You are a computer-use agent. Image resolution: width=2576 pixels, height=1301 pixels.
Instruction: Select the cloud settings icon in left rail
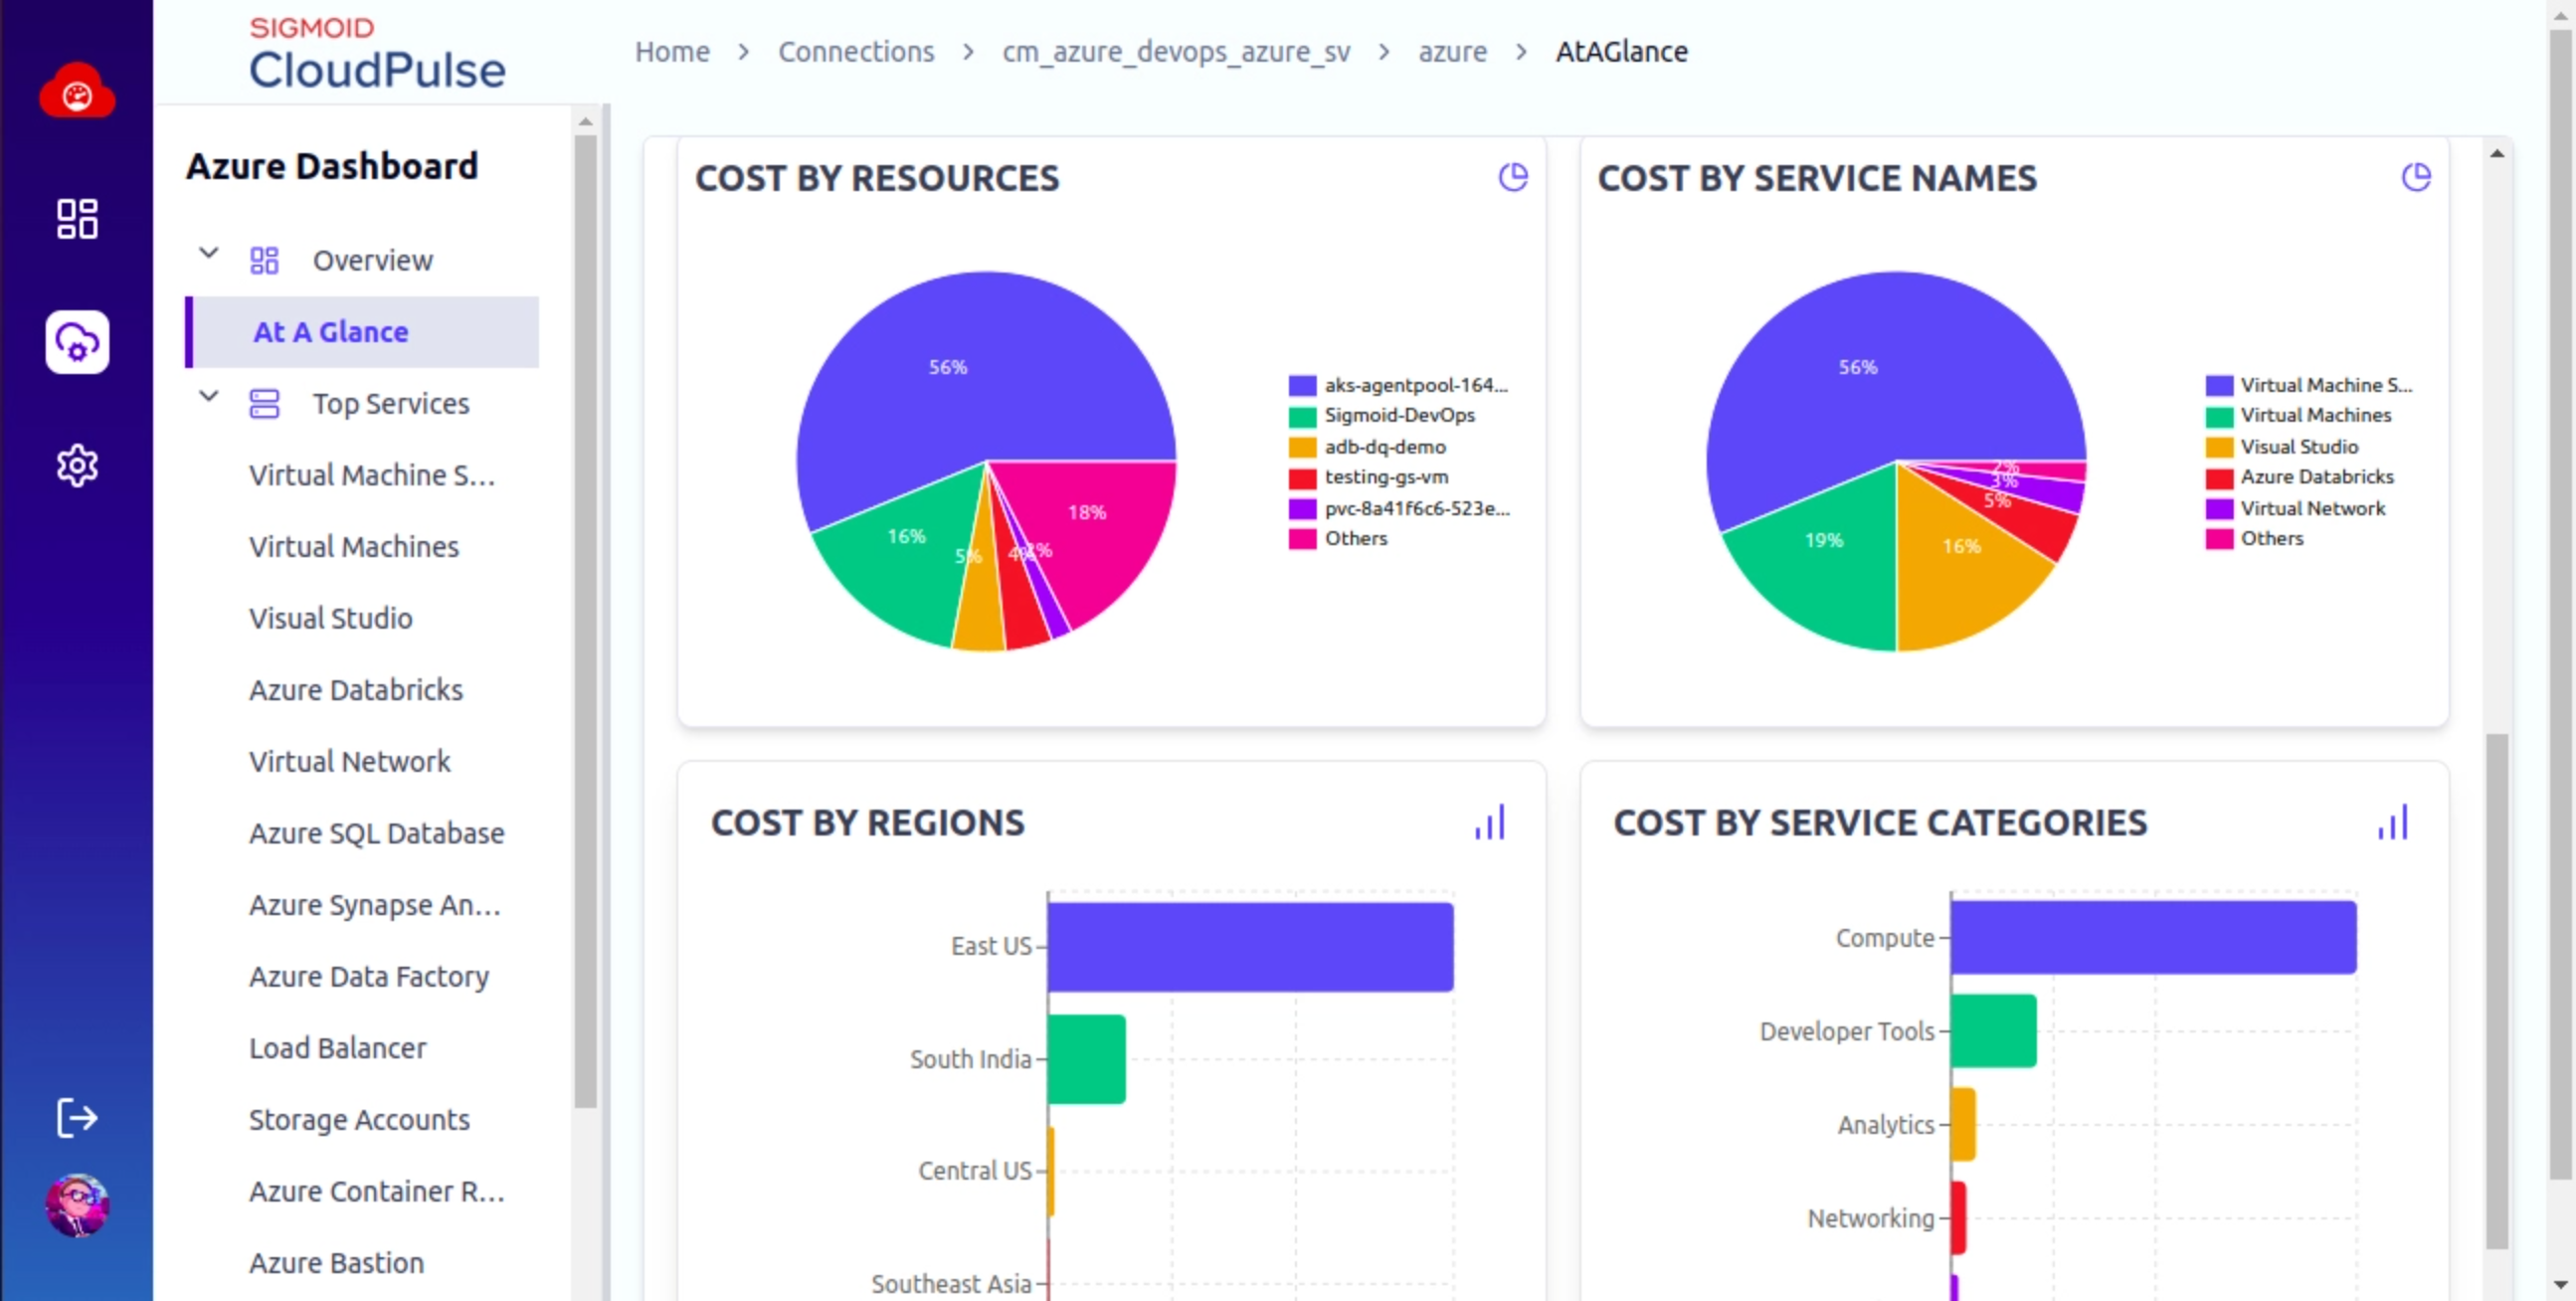tap(77, 342)
